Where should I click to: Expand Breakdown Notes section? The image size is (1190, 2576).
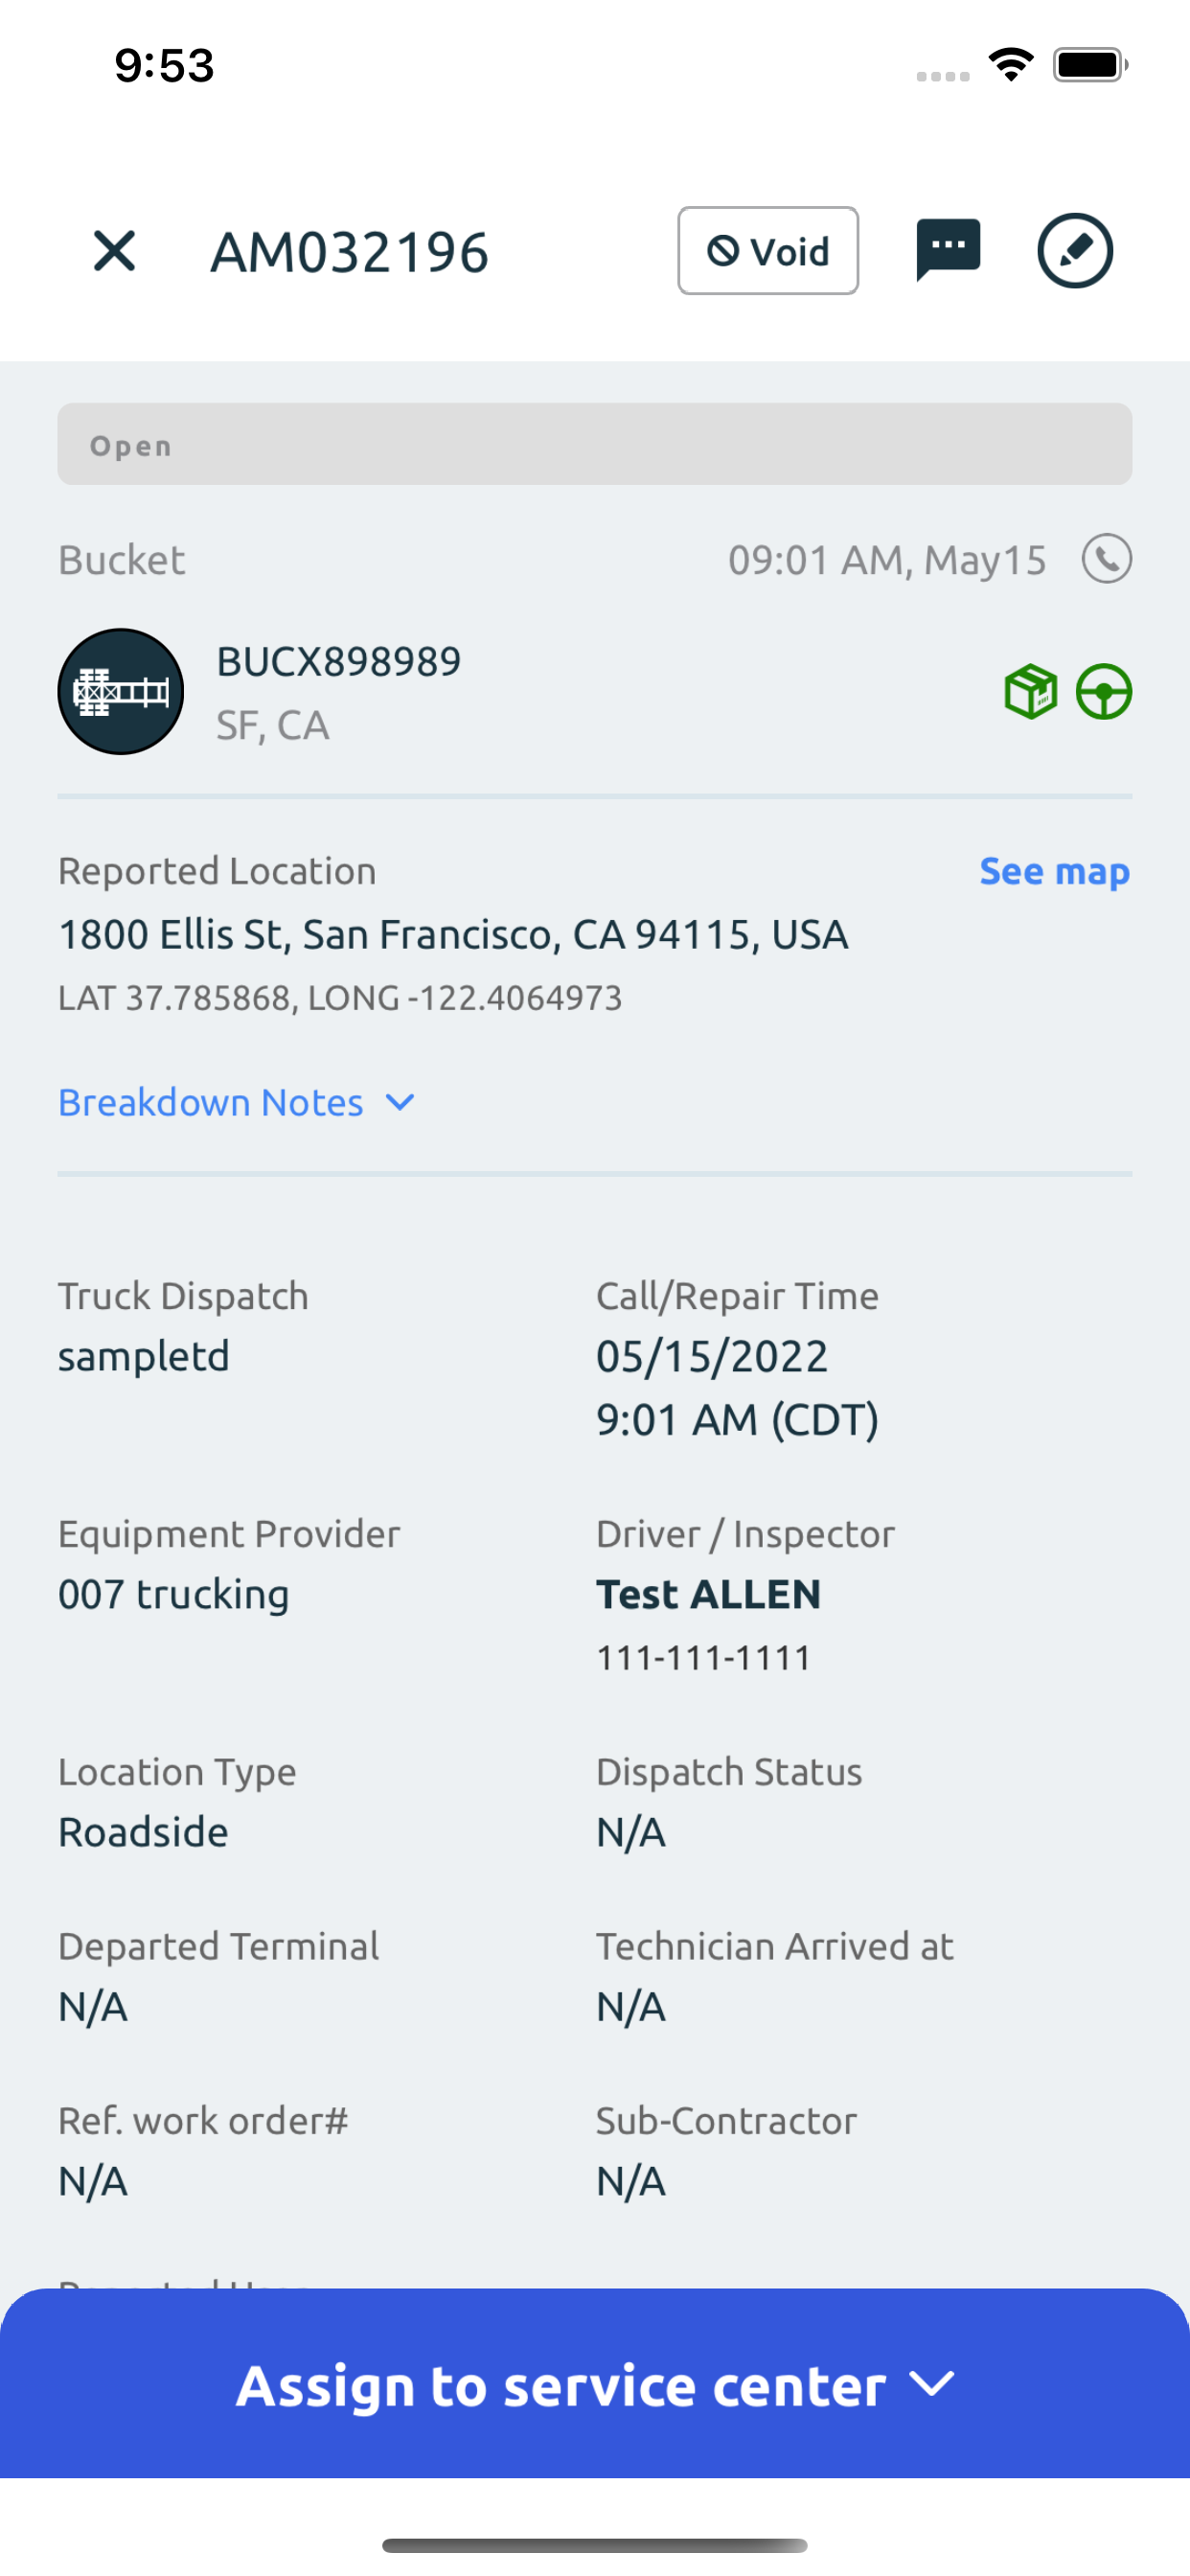point(236,1103)
